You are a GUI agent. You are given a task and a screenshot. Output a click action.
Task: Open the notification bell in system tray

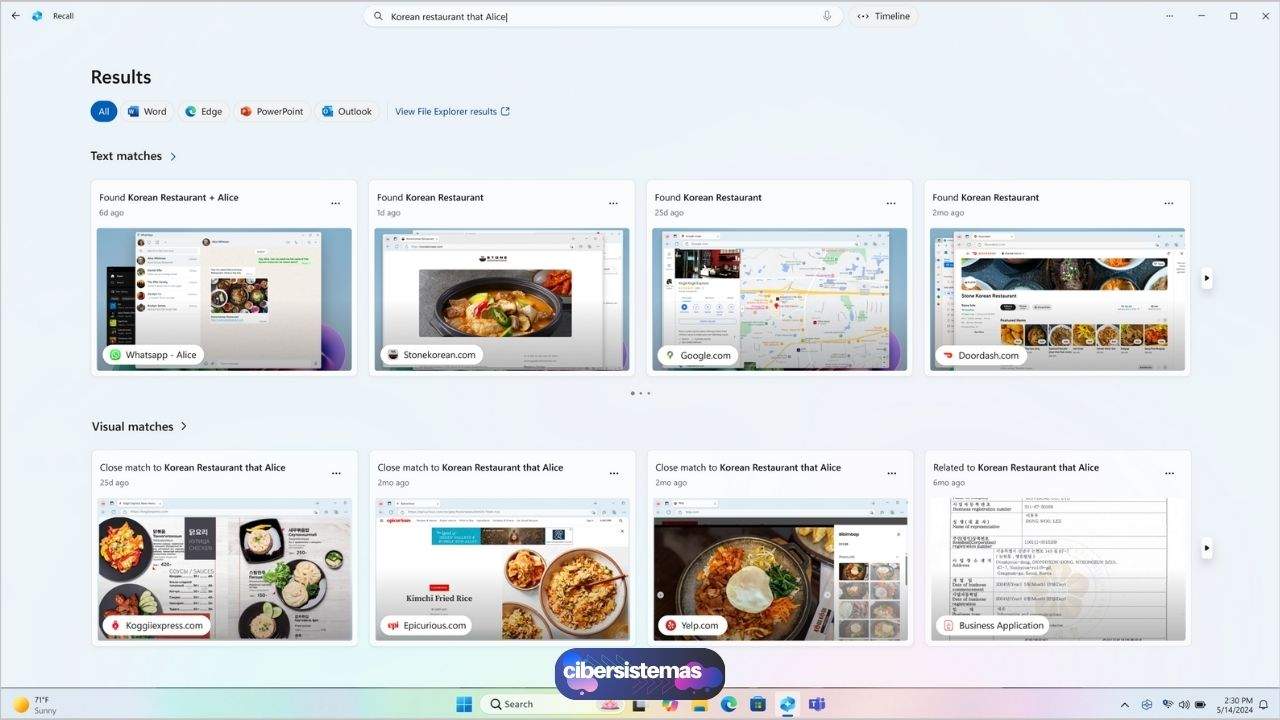coord(1263,705)
